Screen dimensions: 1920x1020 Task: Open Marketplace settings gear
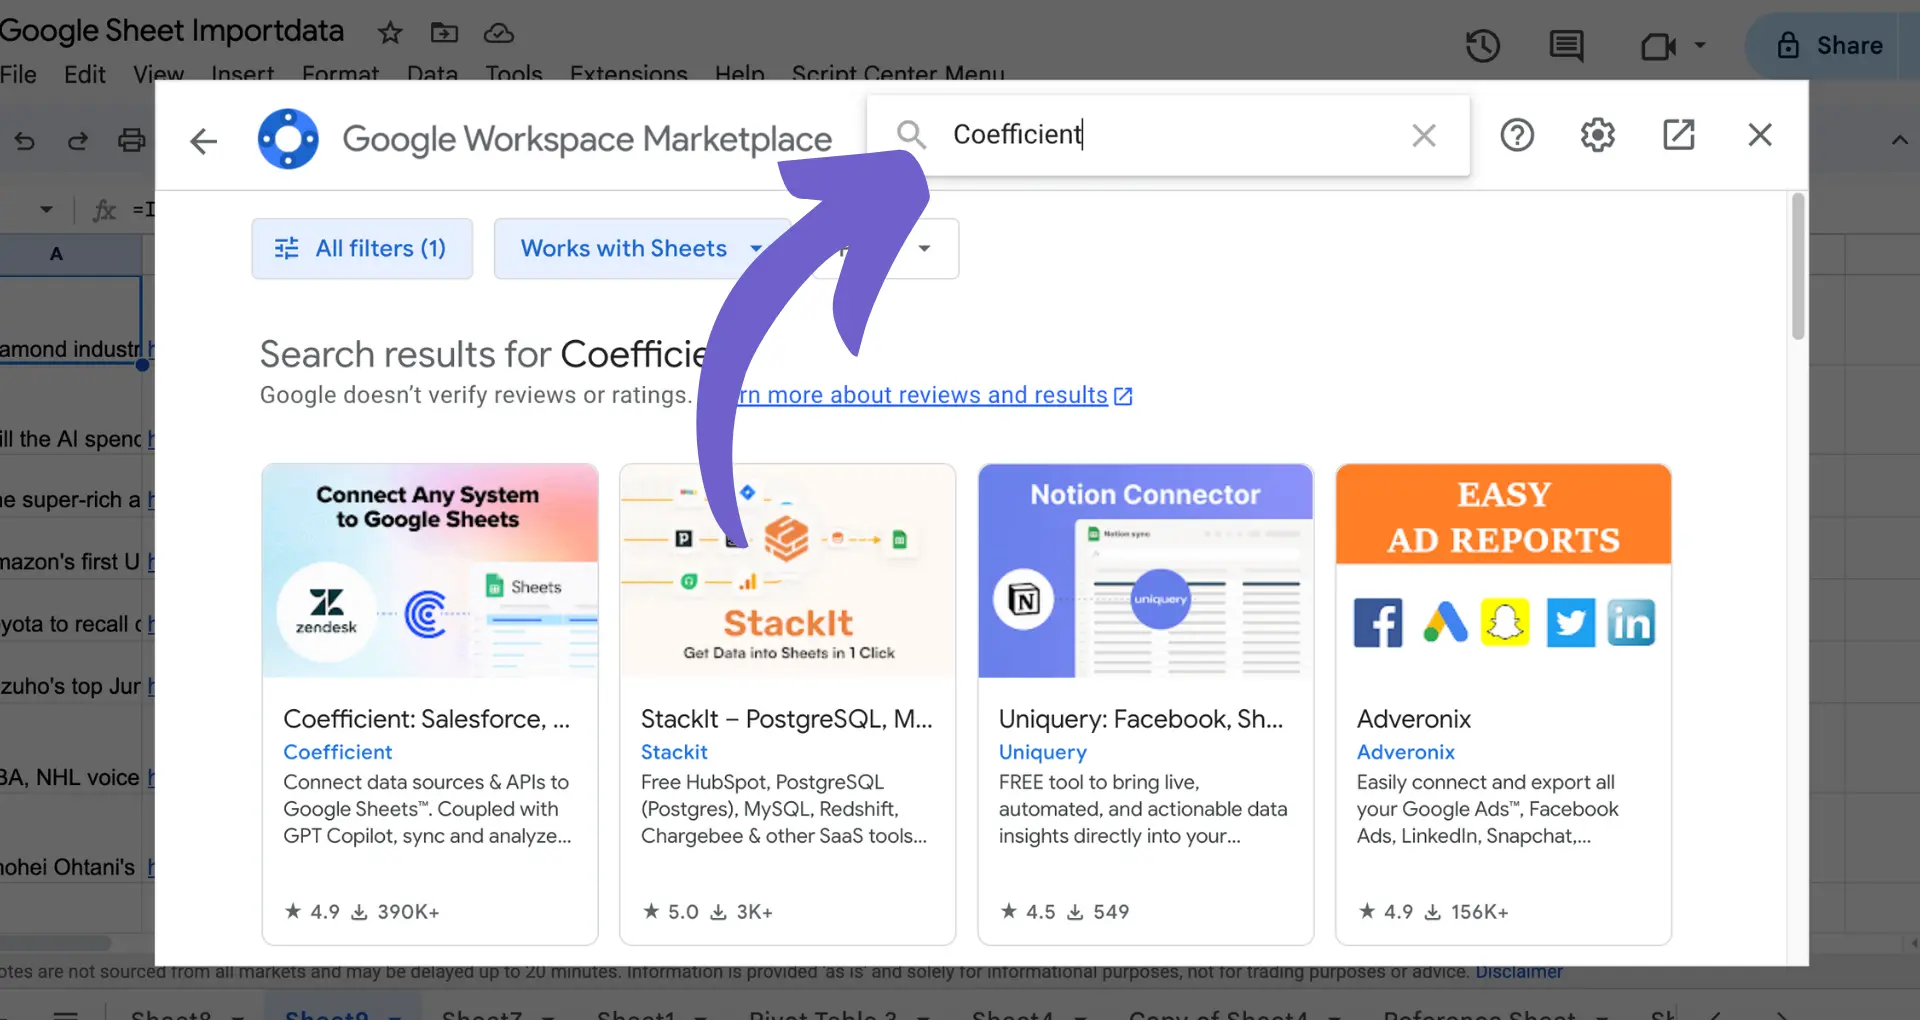click(x=1598, y=135)
